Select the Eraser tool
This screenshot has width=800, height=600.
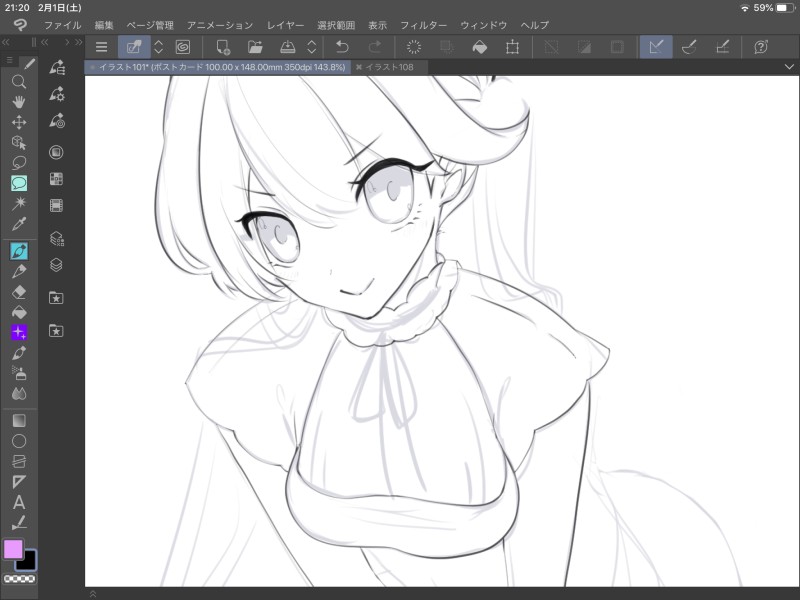pyautogui.click(x=19, y=292)
